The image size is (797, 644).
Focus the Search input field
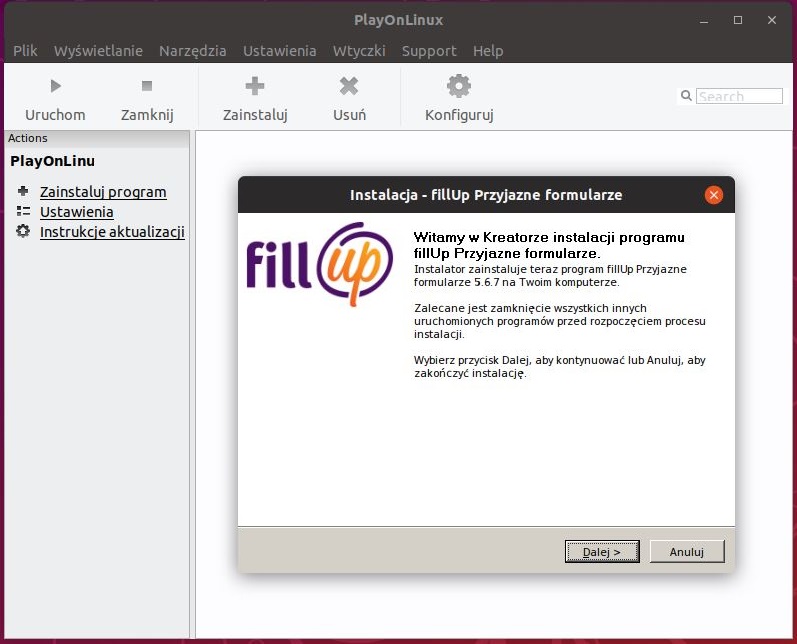[739, 96]
